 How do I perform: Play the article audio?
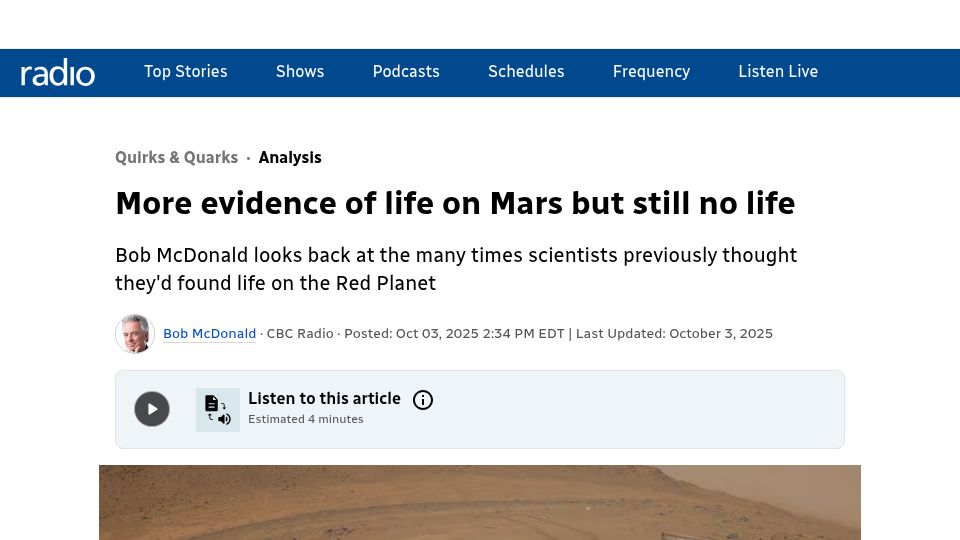coord(152,409)
